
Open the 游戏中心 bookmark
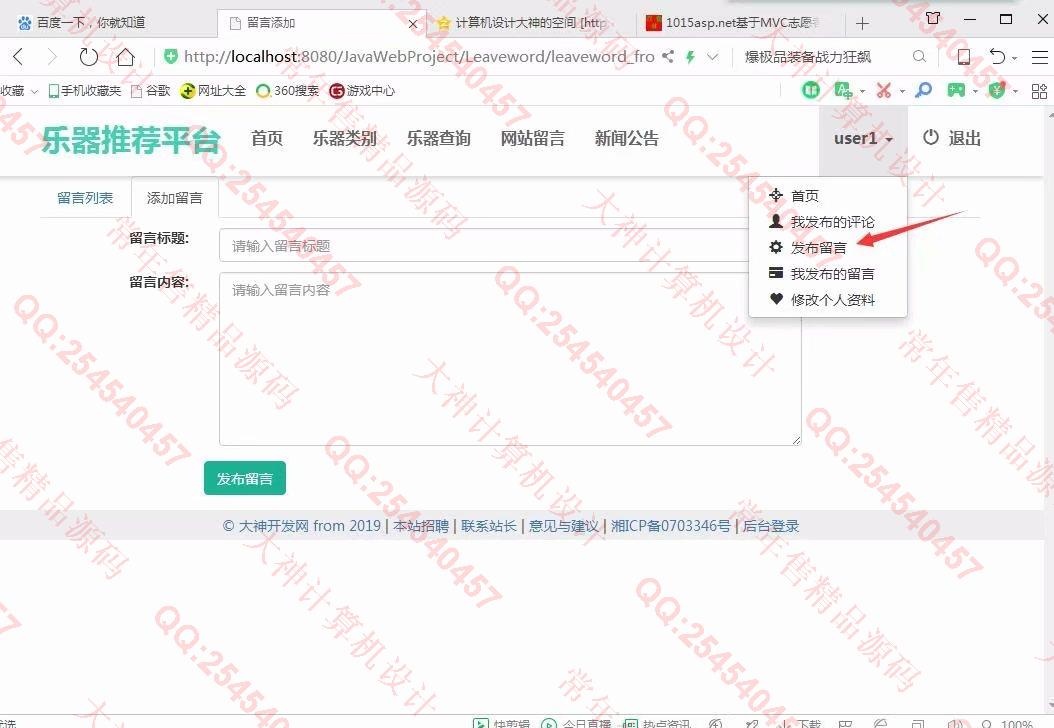coord(362,91)
